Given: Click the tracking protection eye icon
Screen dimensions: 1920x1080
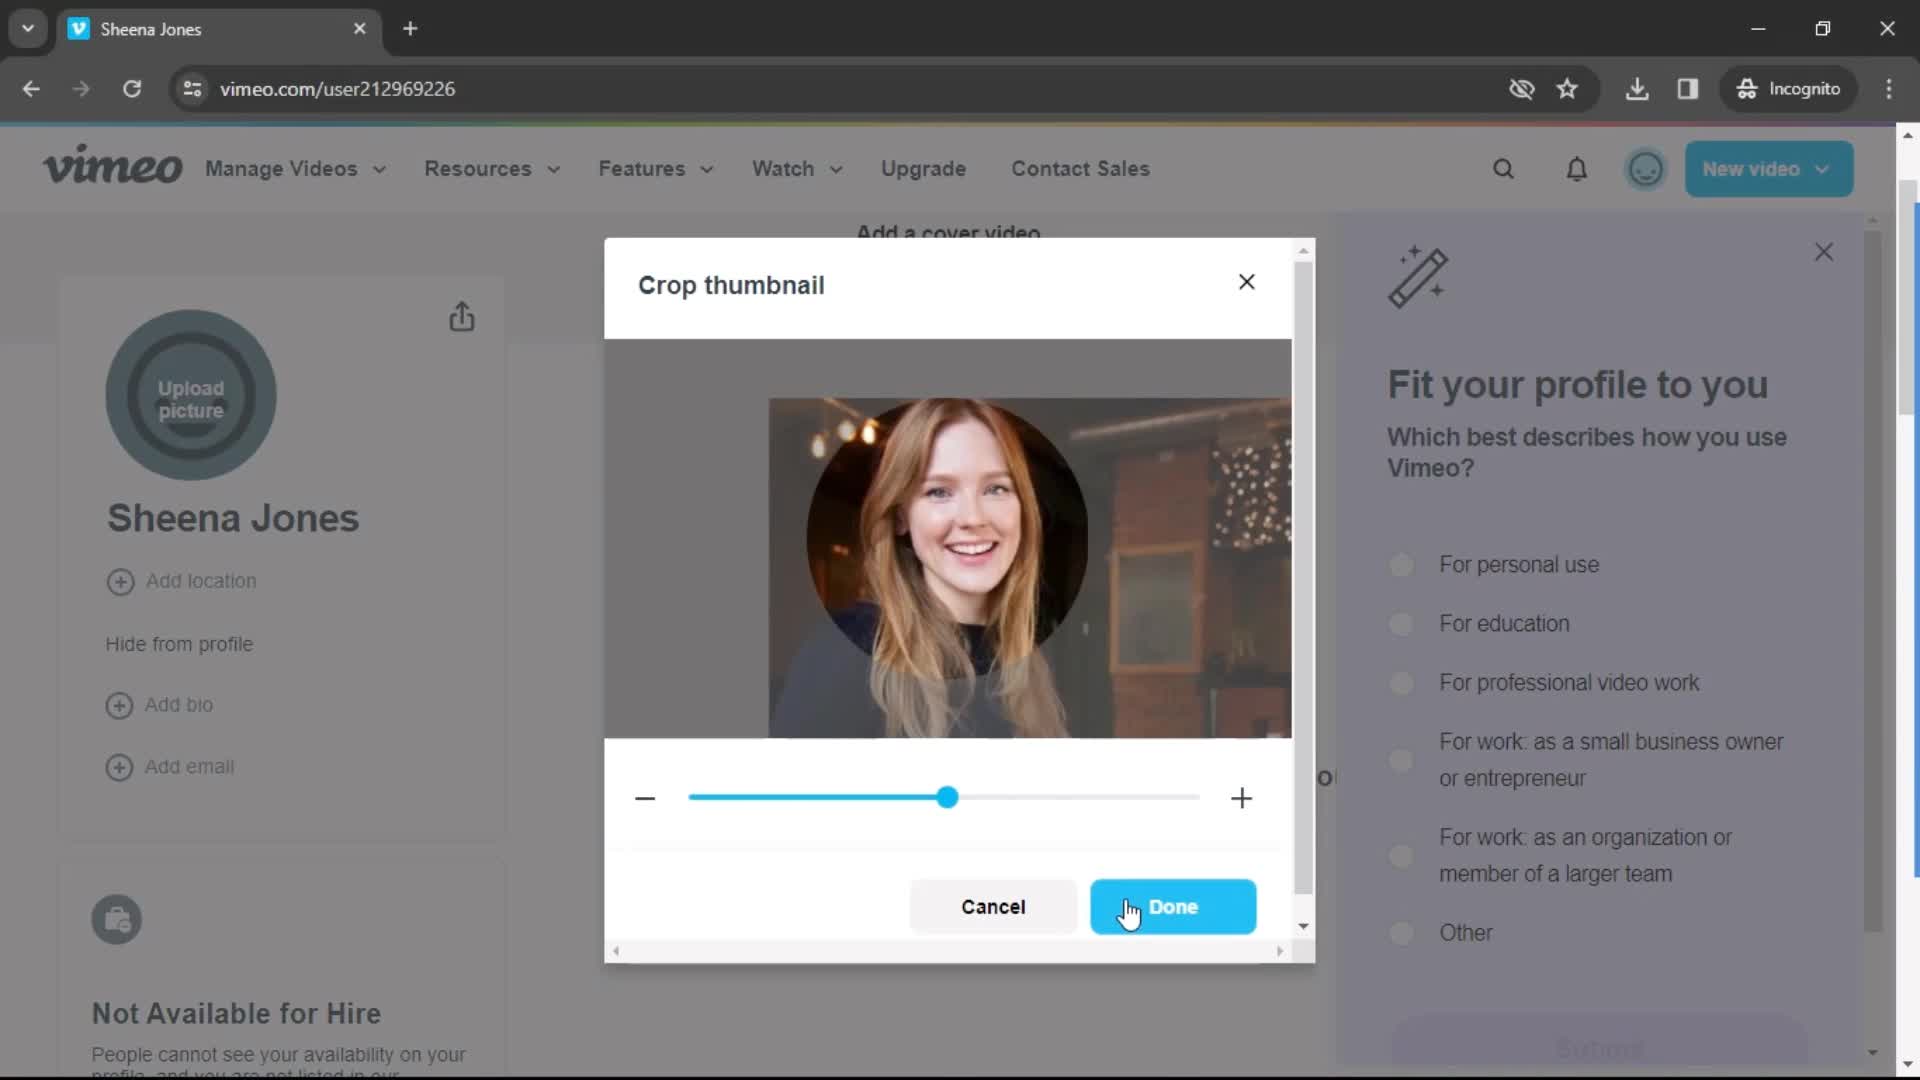Looking at the screenshot, I should tap(1521, 89).
